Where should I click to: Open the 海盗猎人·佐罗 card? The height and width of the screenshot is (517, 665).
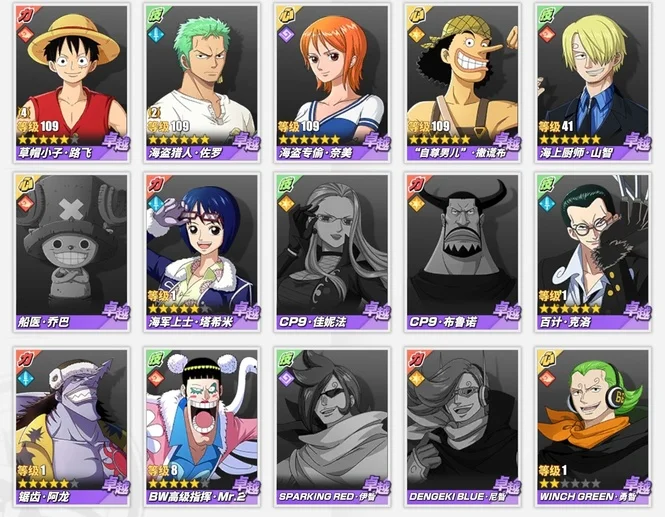pos(202,84)
